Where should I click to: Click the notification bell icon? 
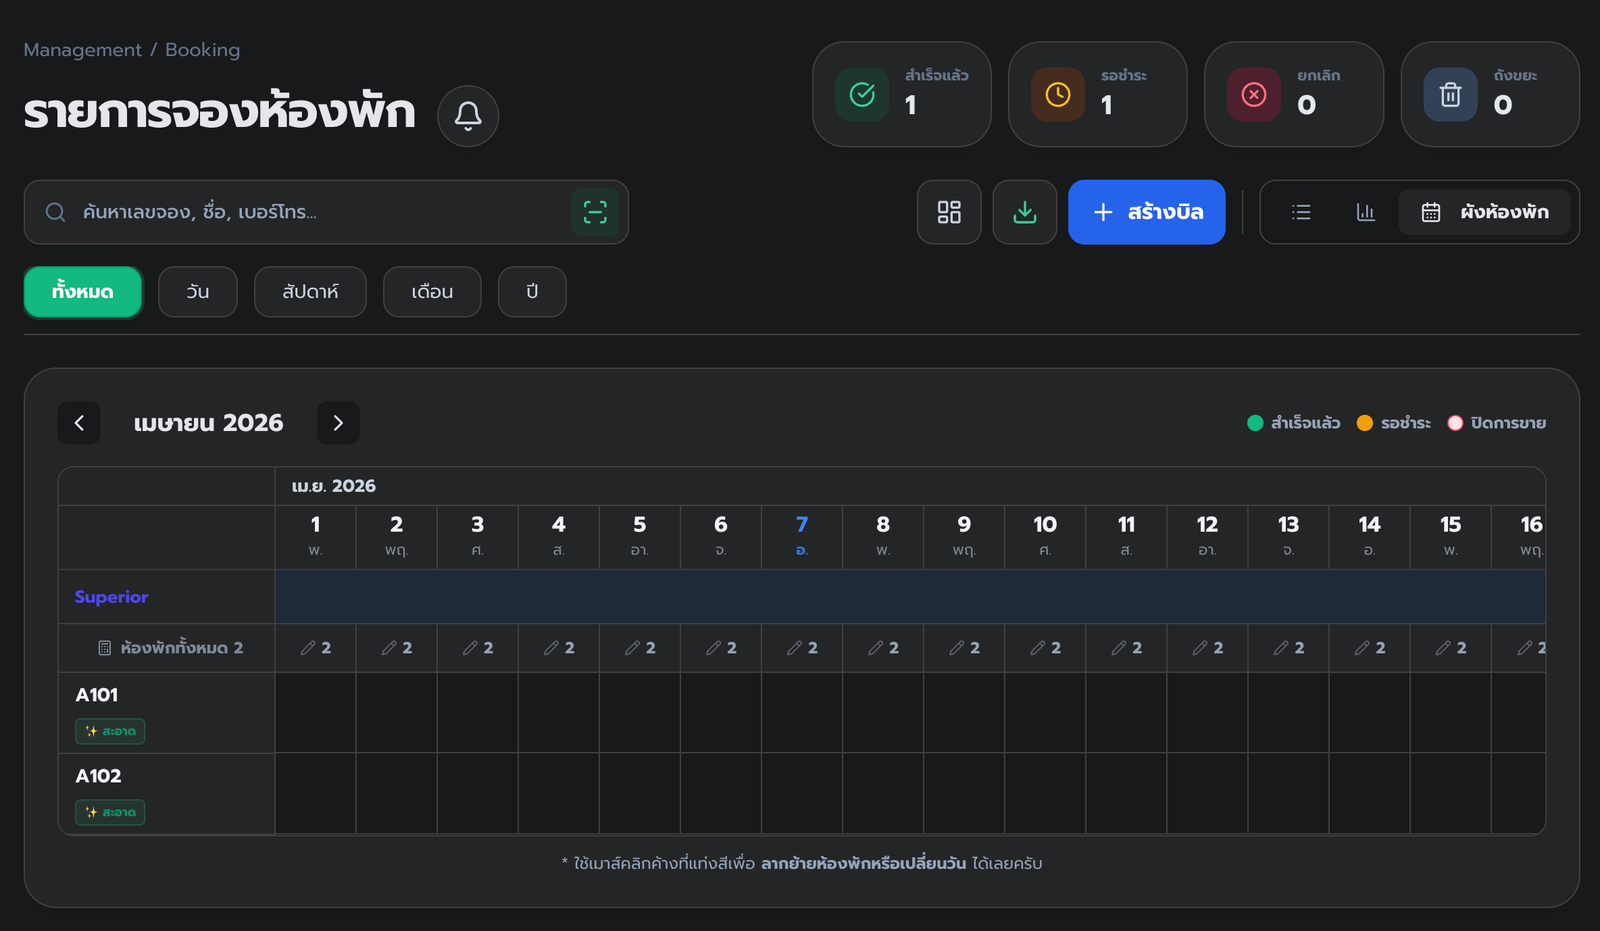(468, 116)
